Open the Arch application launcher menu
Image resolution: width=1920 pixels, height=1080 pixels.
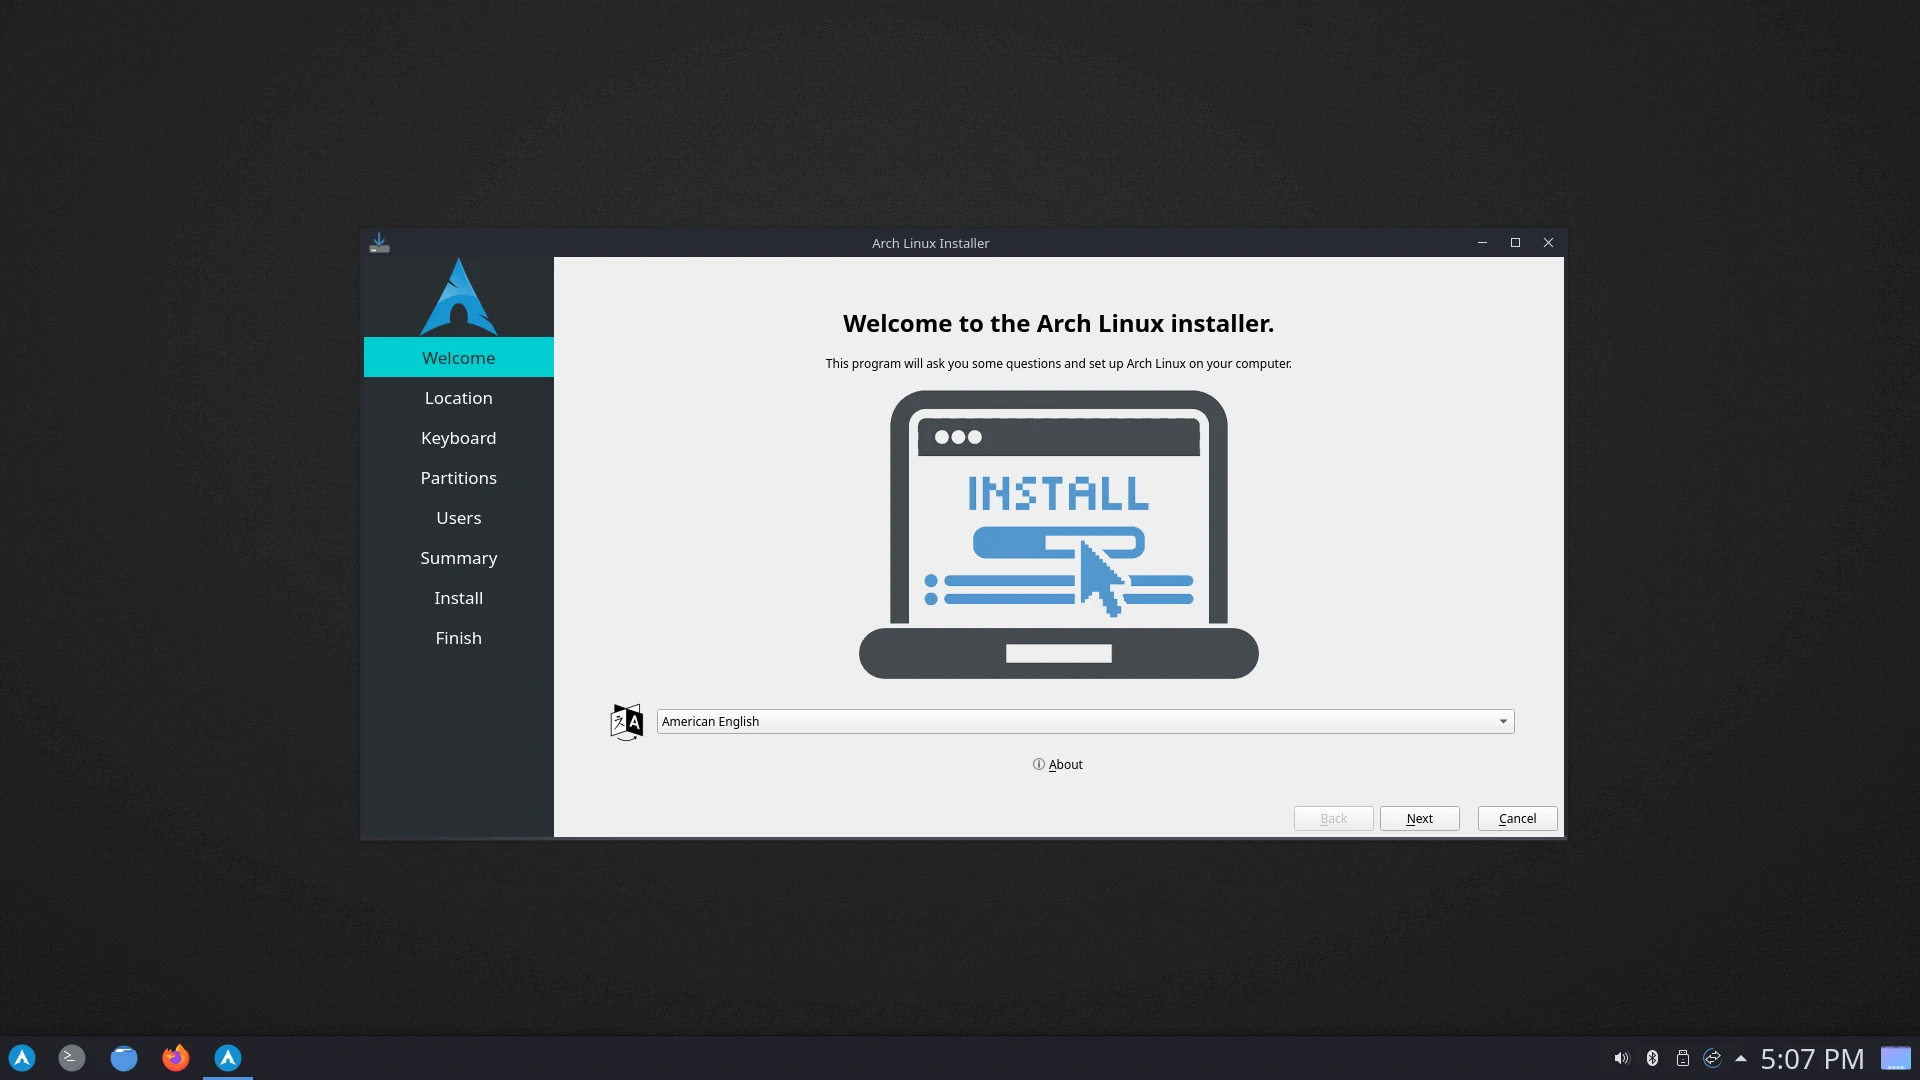pos(22,1058)
